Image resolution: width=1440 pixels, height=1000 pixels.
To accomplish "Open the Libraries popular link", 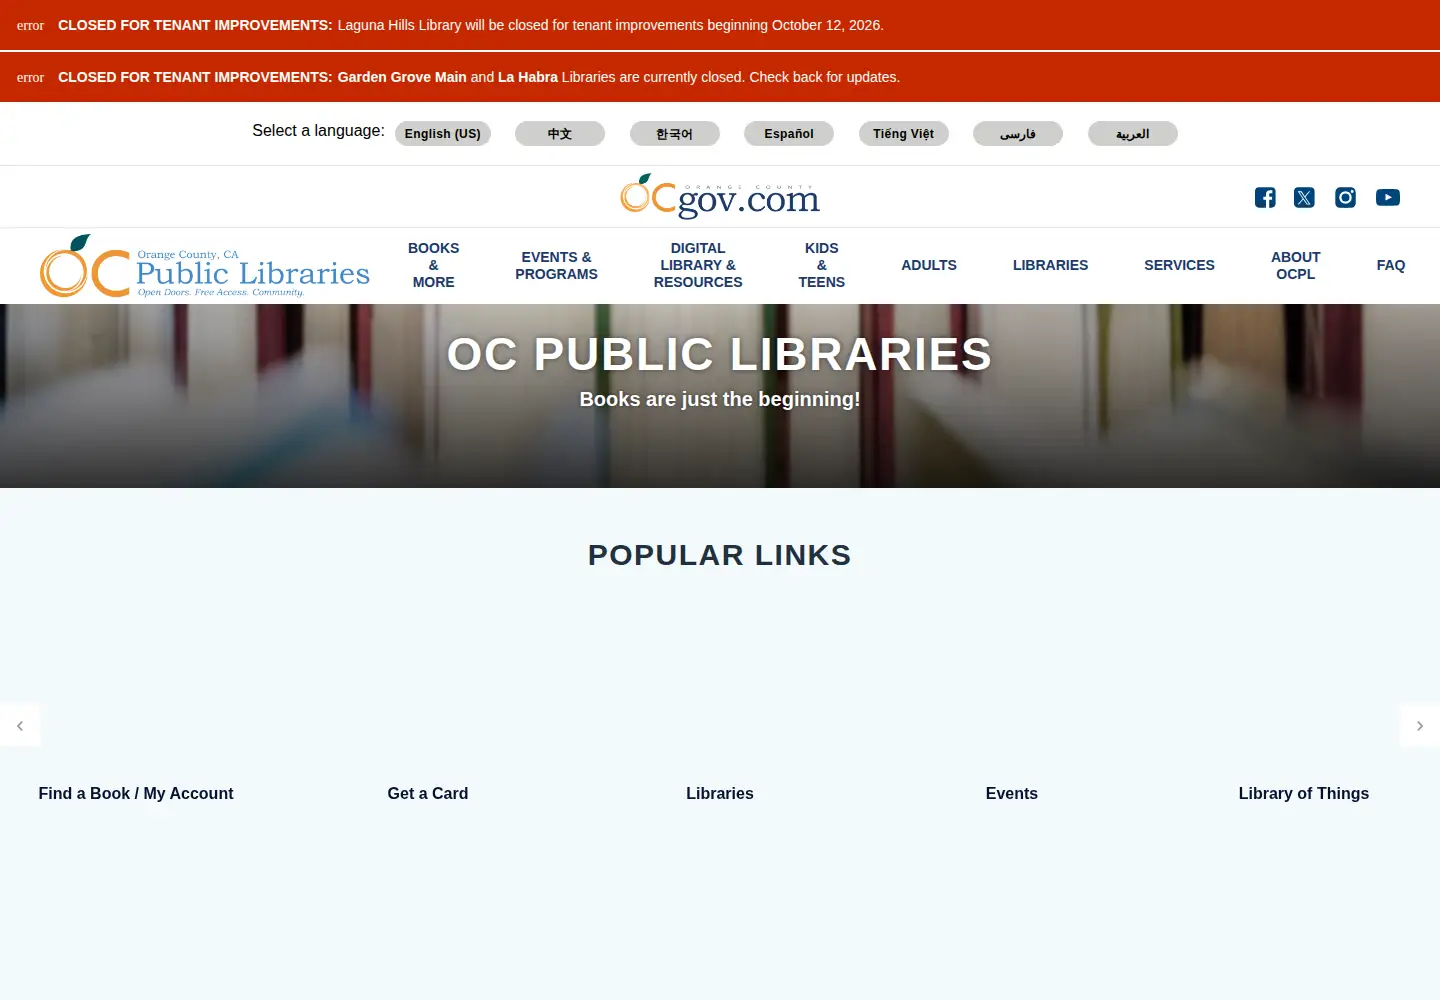I will point(720,793).
